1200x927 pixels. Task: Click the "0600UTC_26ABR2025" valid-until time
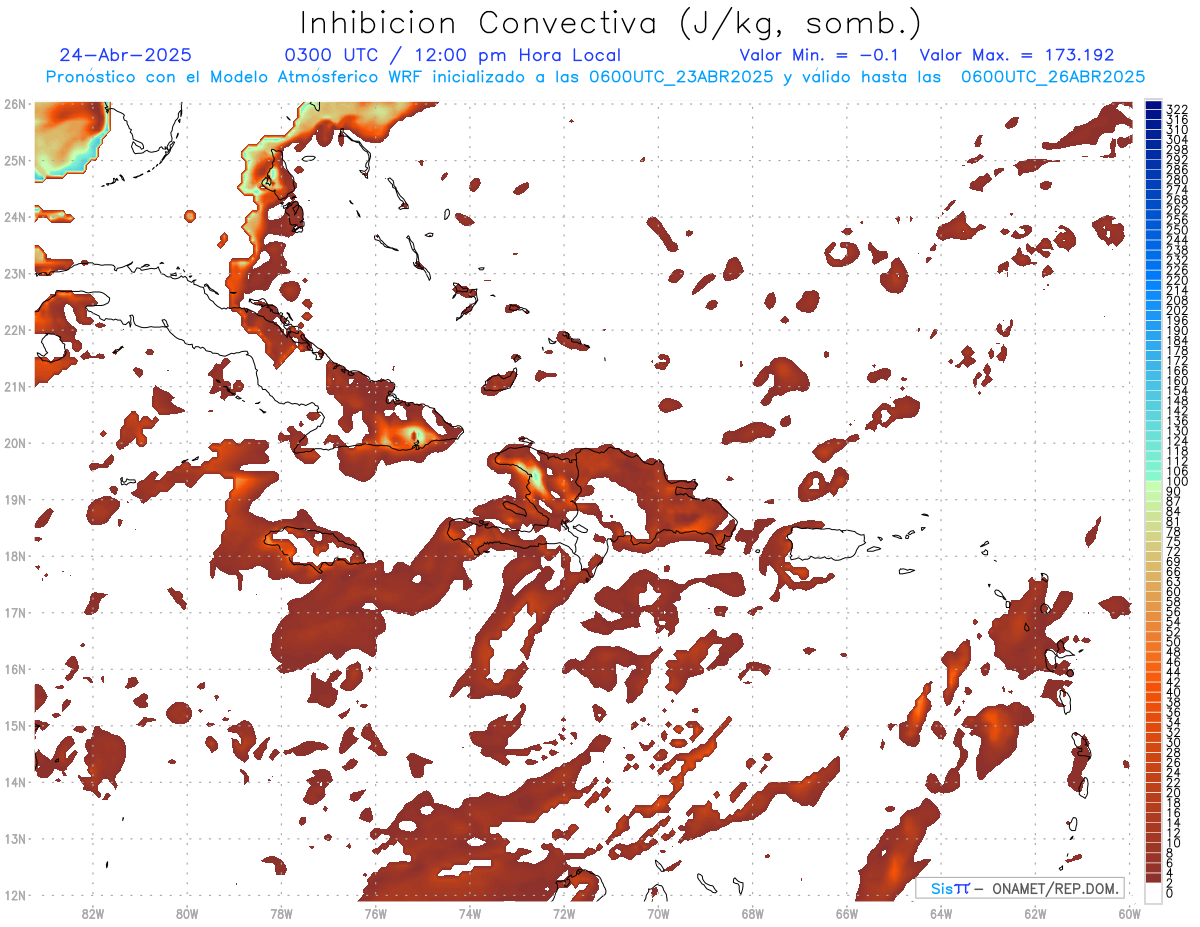[1052, 77]
